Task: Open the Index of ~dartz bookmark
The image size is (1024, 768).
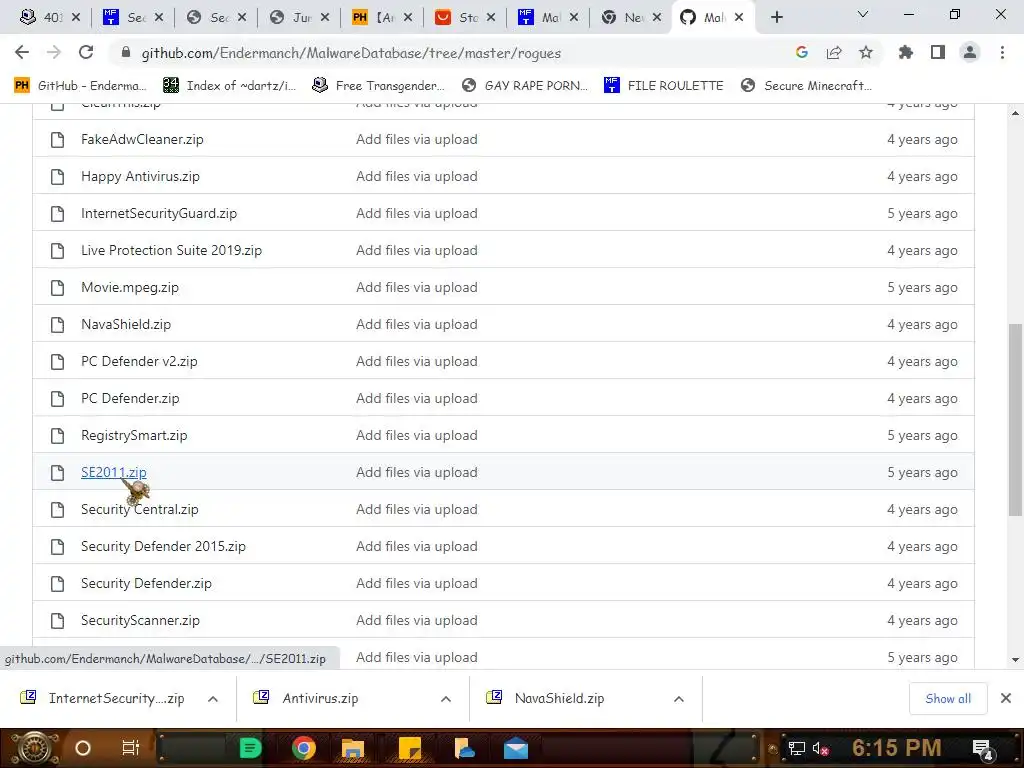Action: point(229,86)
